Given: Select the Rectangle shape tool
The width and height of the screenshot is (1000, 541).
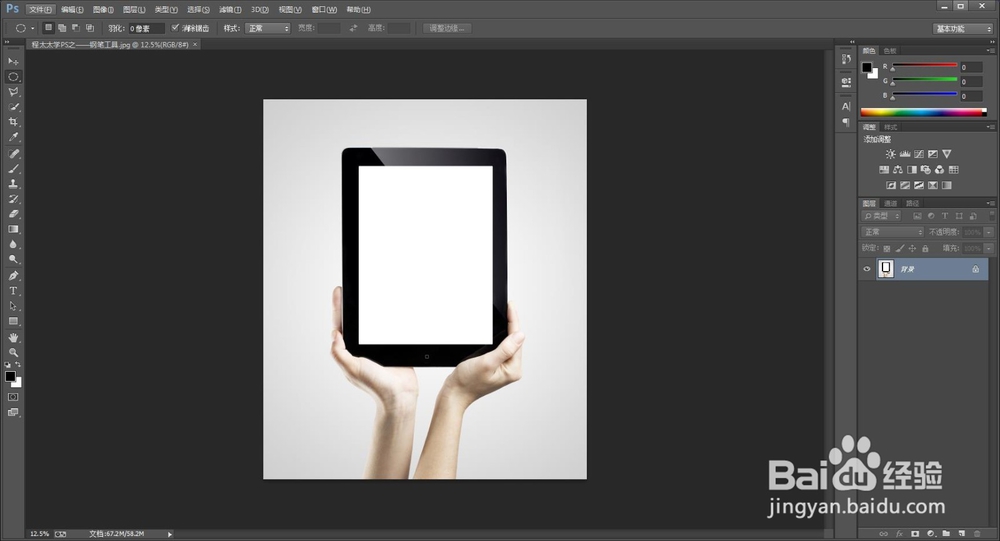Looking at the screenshot, I should coord(13,322).
